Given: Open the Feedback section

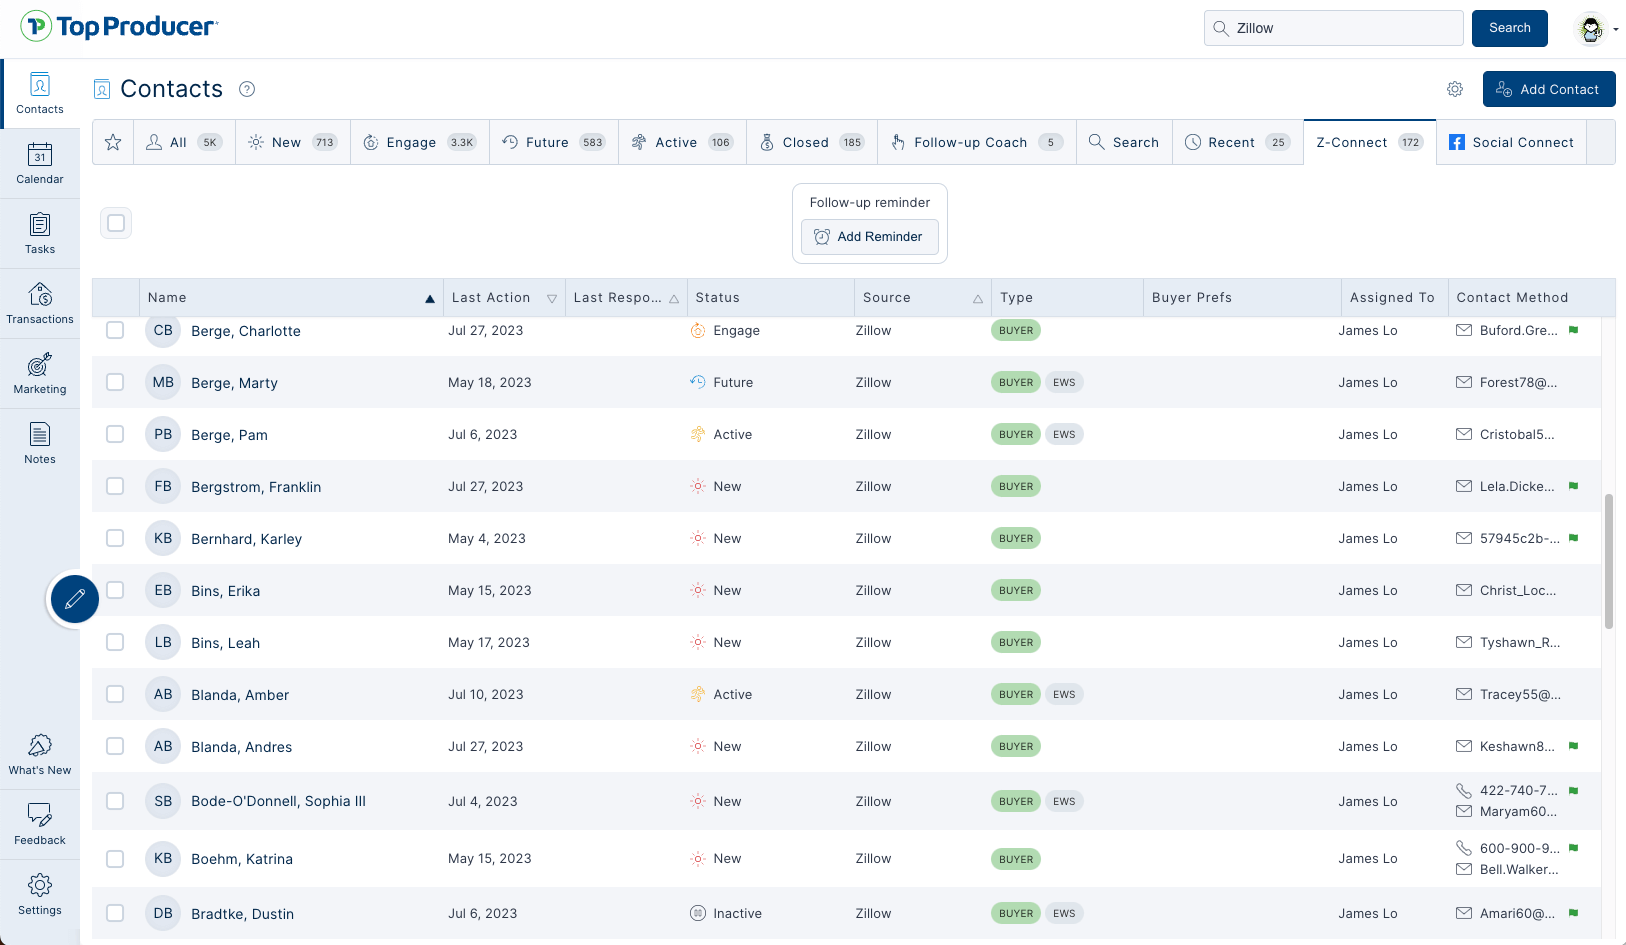Looking at the screenshot, I should pos(39,822).
